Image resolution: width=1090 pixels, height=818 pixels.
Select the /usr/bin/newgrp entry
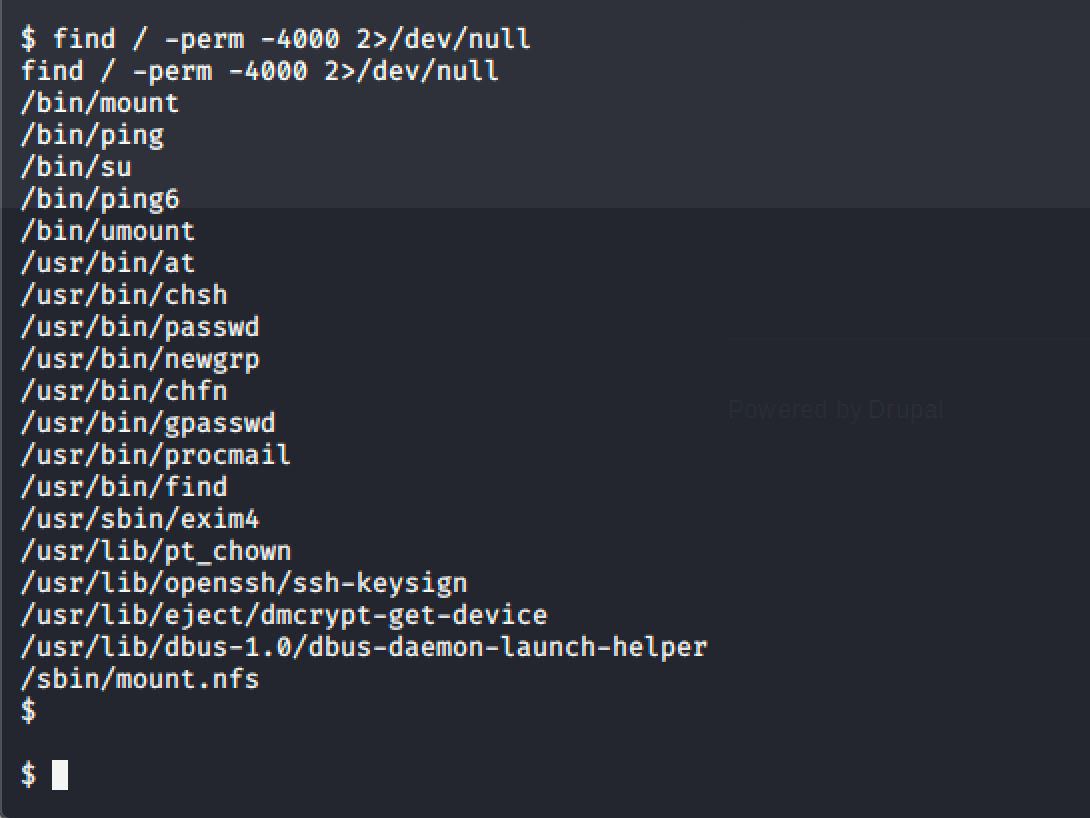pos(140,359)
